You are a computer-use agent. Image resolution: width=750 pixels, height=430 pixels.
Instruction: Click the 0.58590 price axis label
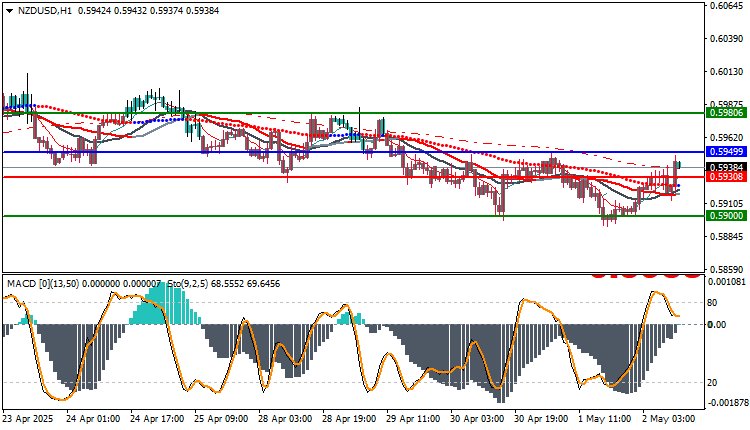pyautogui.click(x=727, y=270)
